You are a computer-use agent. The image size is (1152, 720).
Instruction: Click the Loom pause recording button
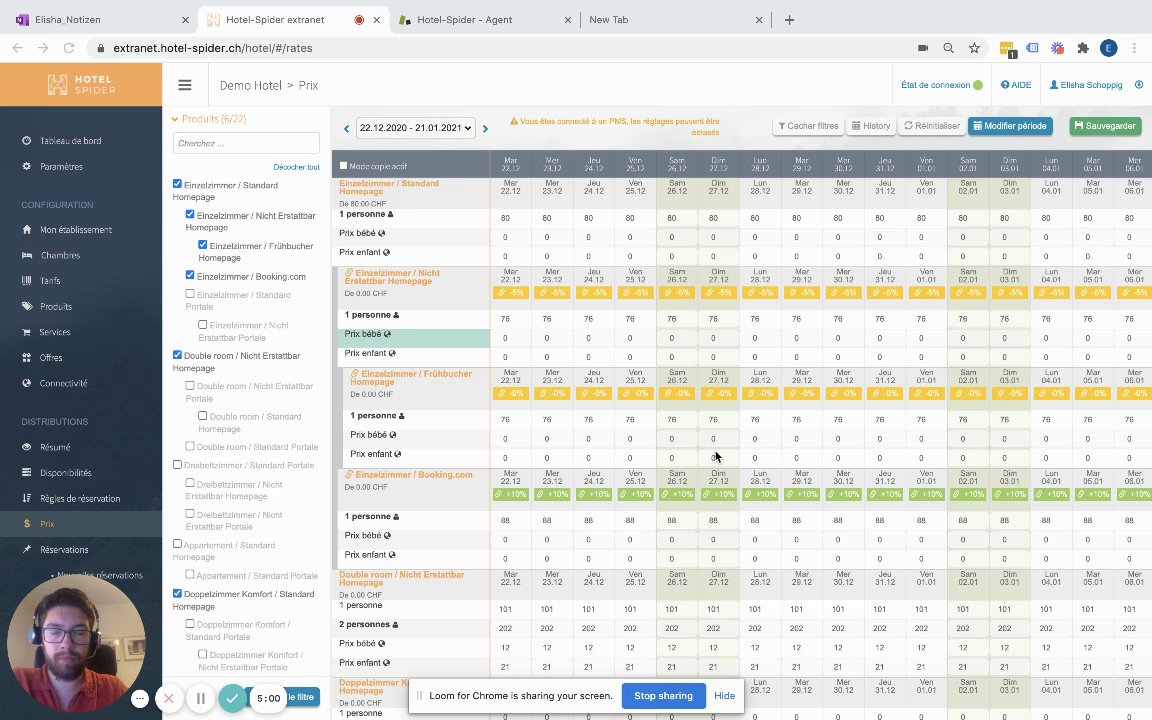(201, 698)
